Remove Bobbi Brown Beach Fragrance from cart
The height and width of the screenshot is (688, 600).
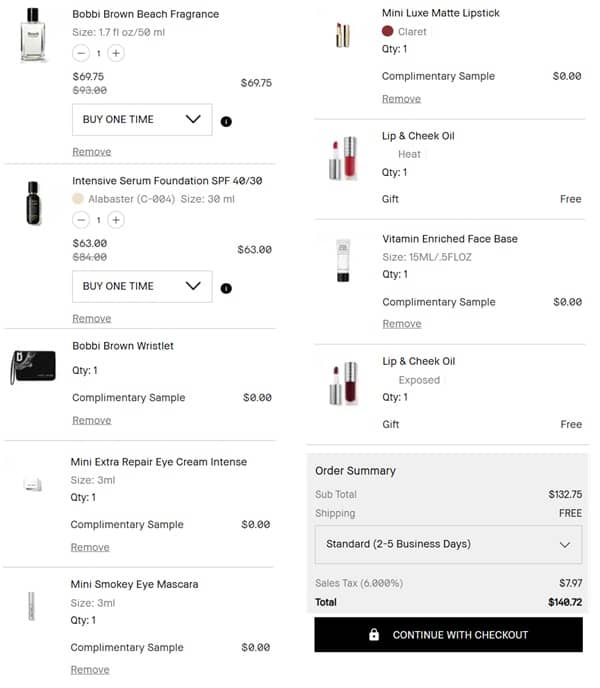tap(92, 152)
